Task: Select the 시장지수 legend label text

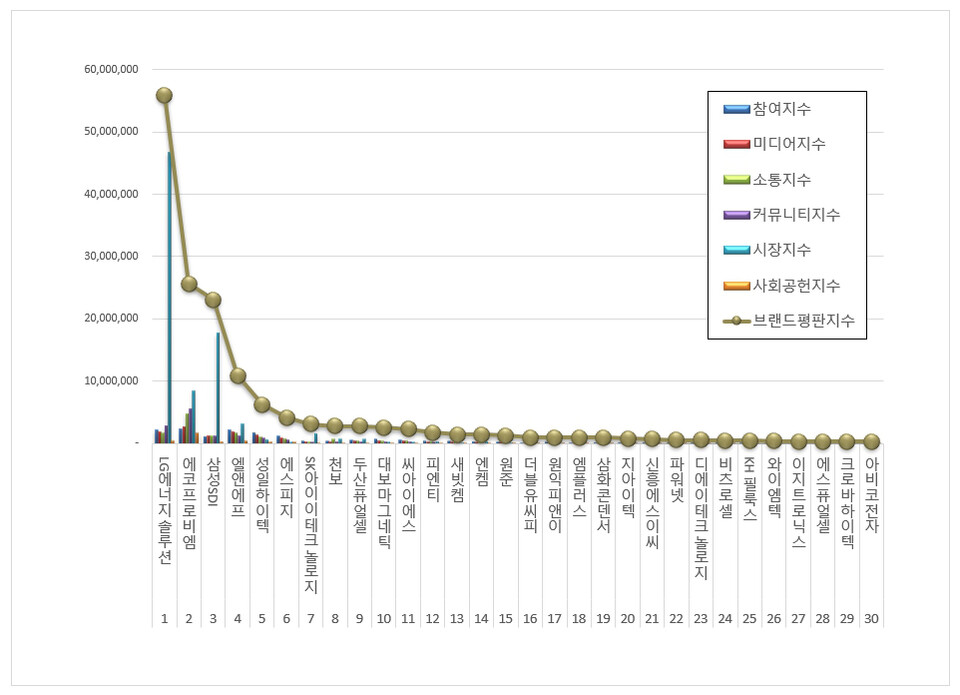Action: (782, 250)
